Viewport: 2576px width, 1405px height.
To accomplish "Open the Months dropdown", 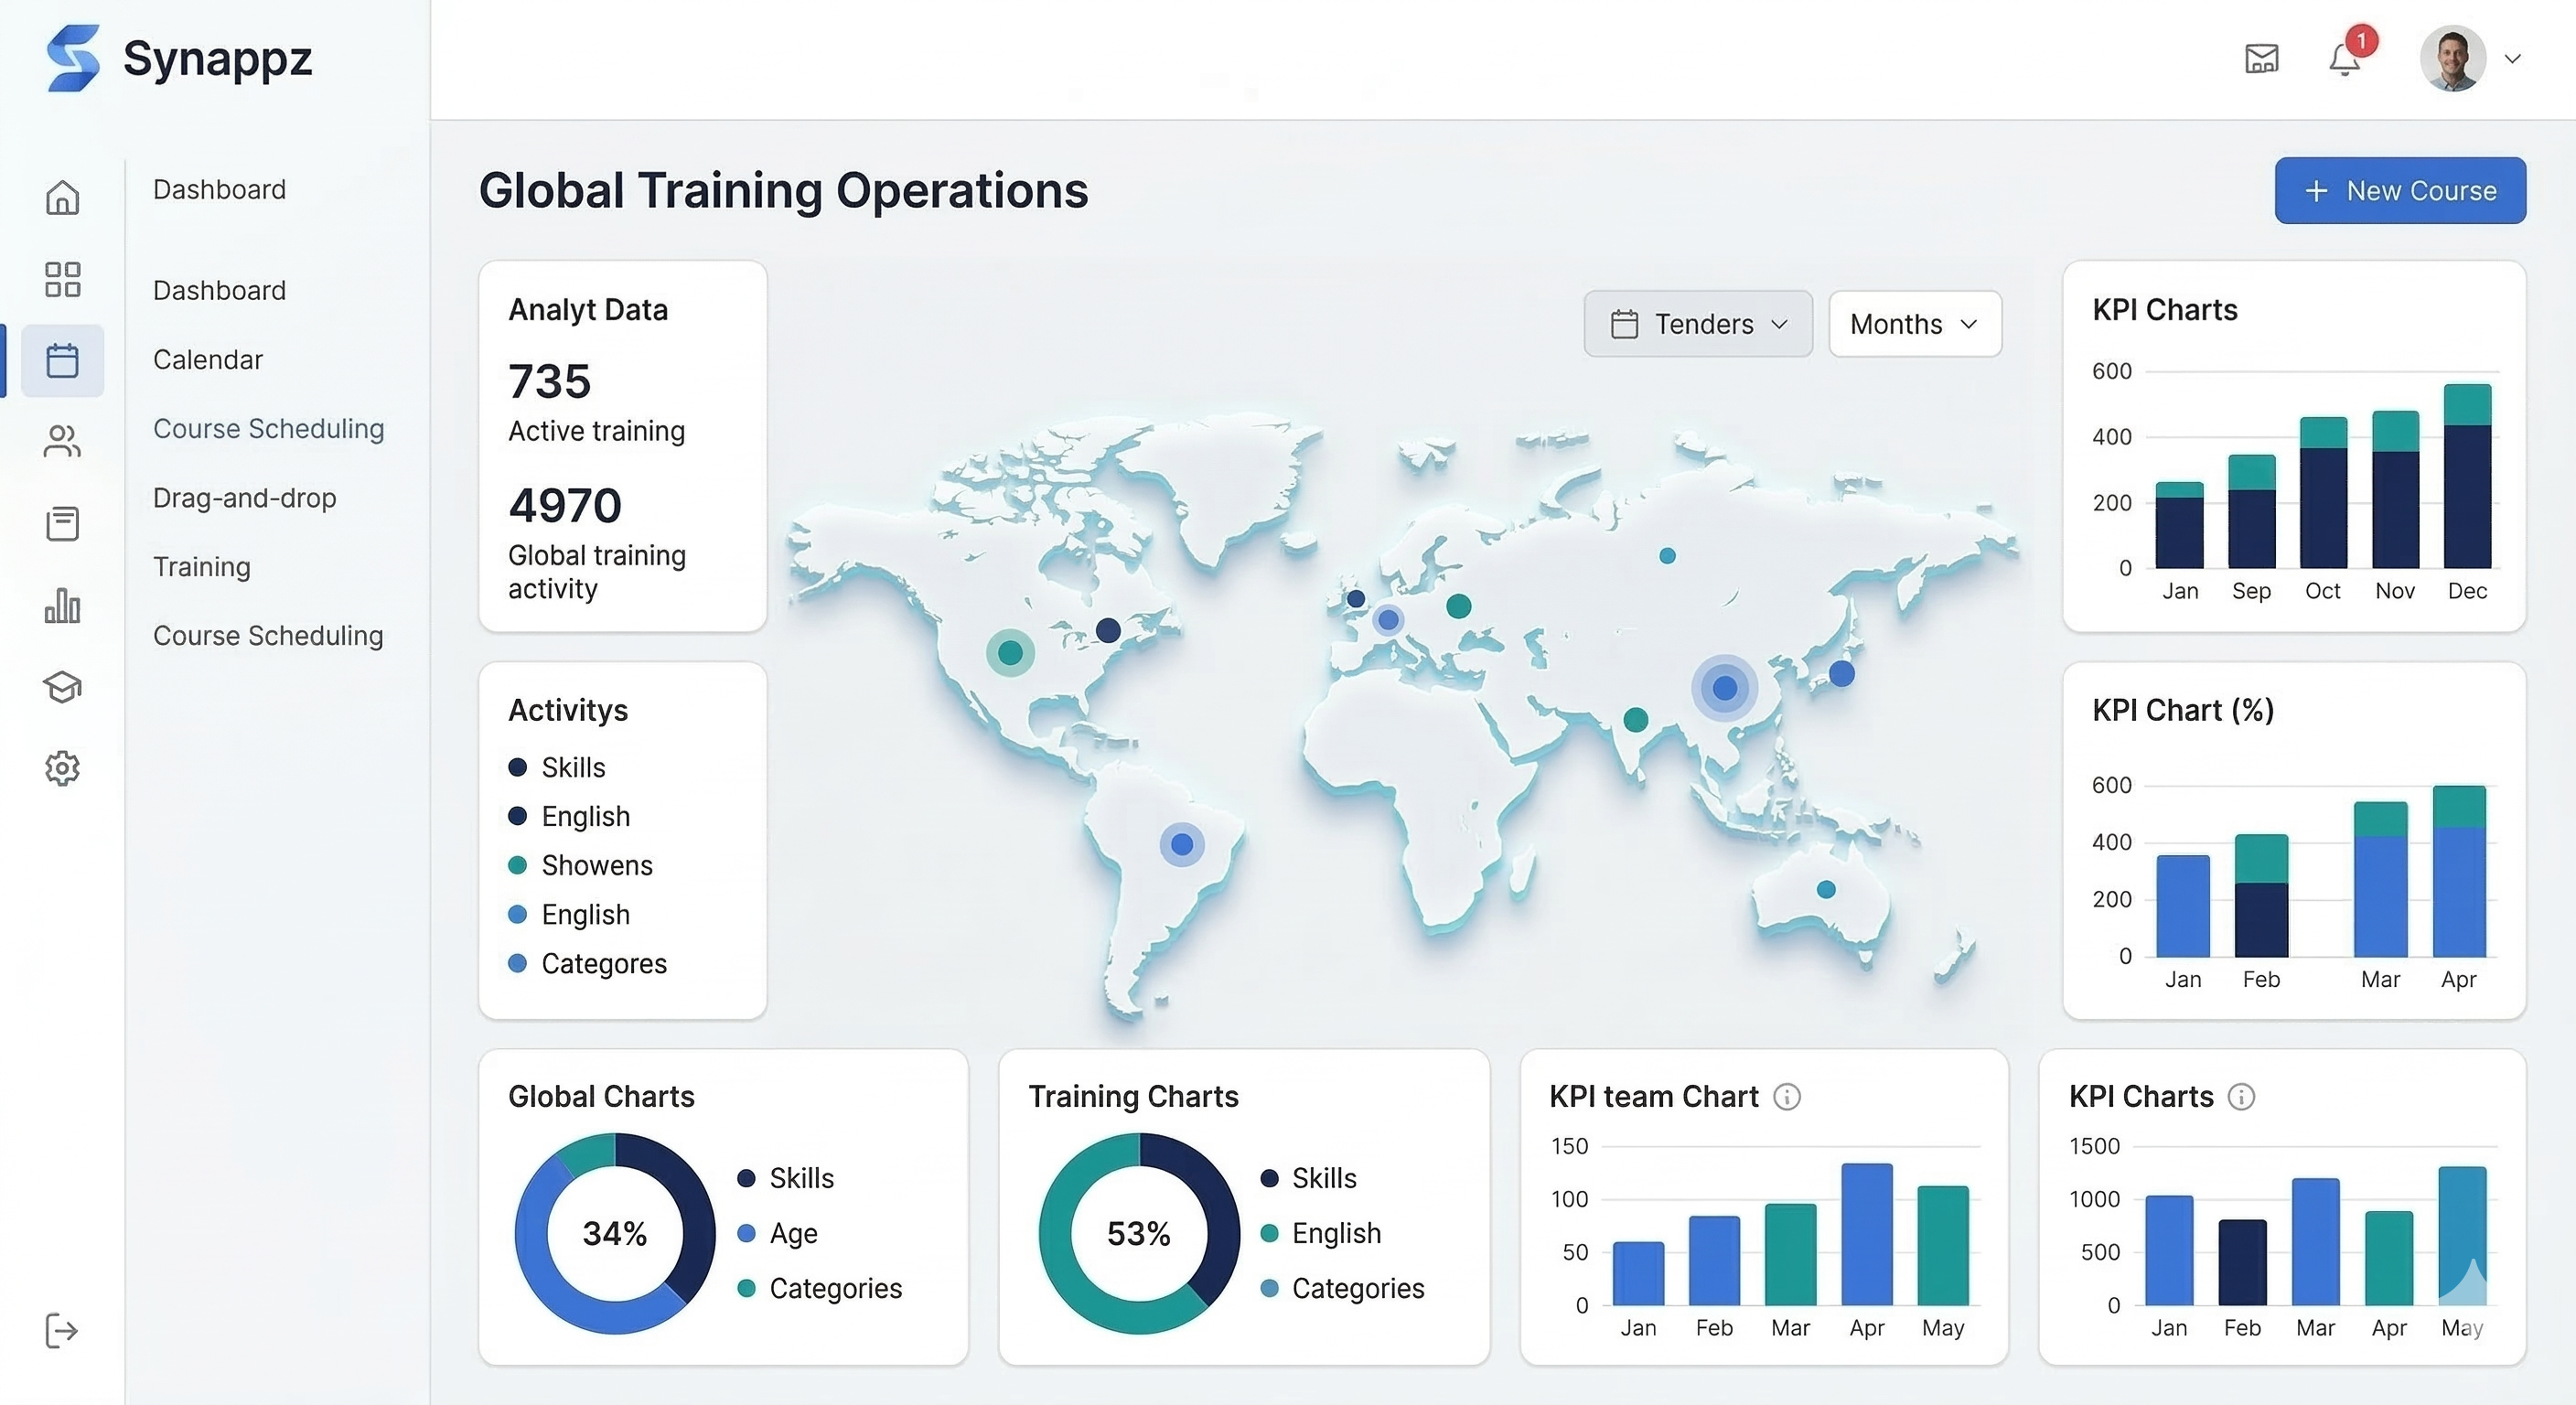I will click(x=1913, y=323).
